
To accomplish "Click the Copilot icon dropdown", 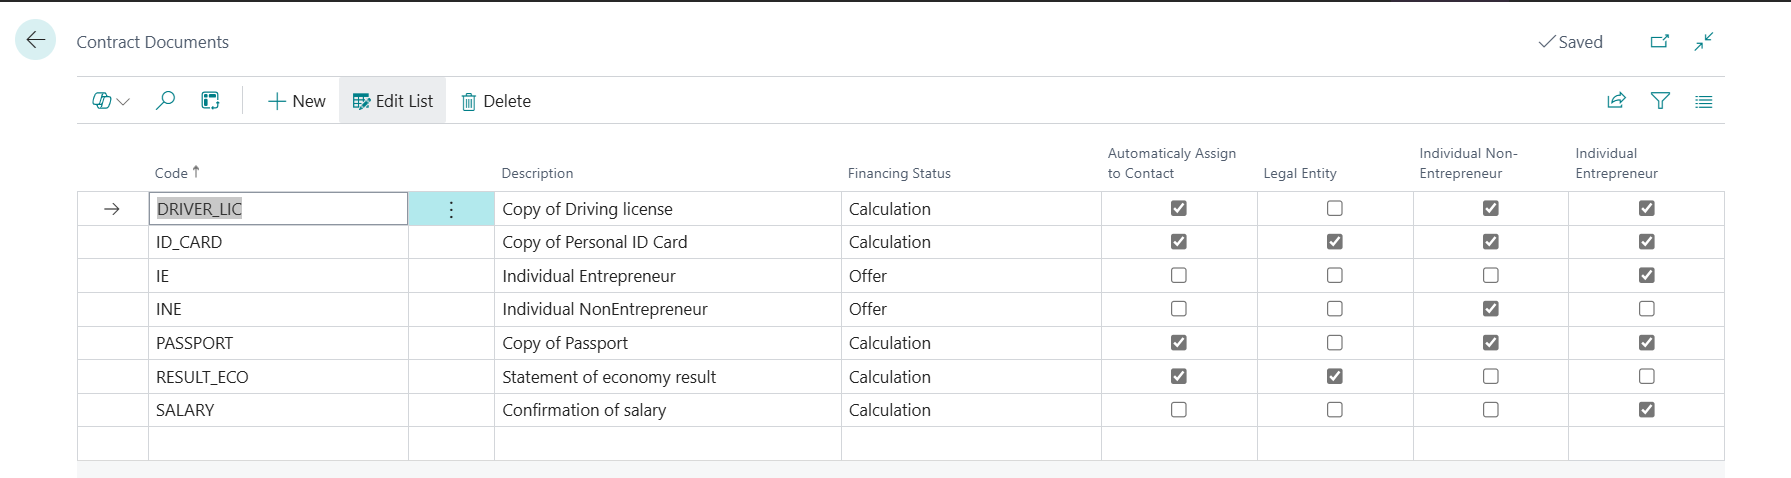I will pos(110,101).
